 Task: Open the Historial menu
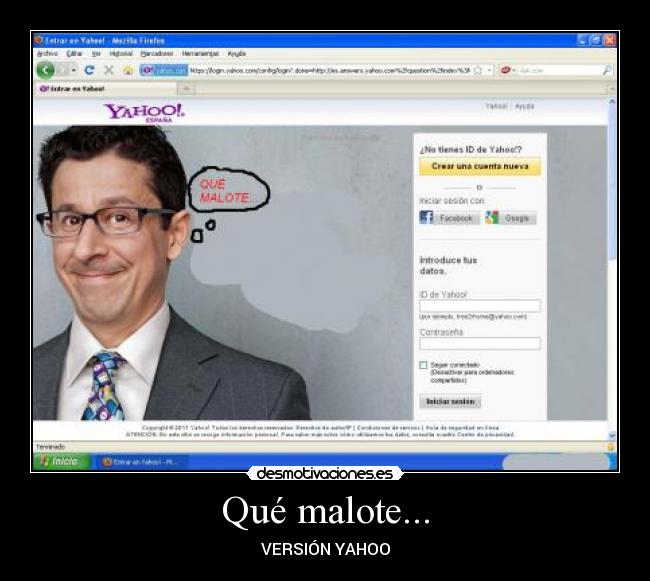tap(121, 53)
